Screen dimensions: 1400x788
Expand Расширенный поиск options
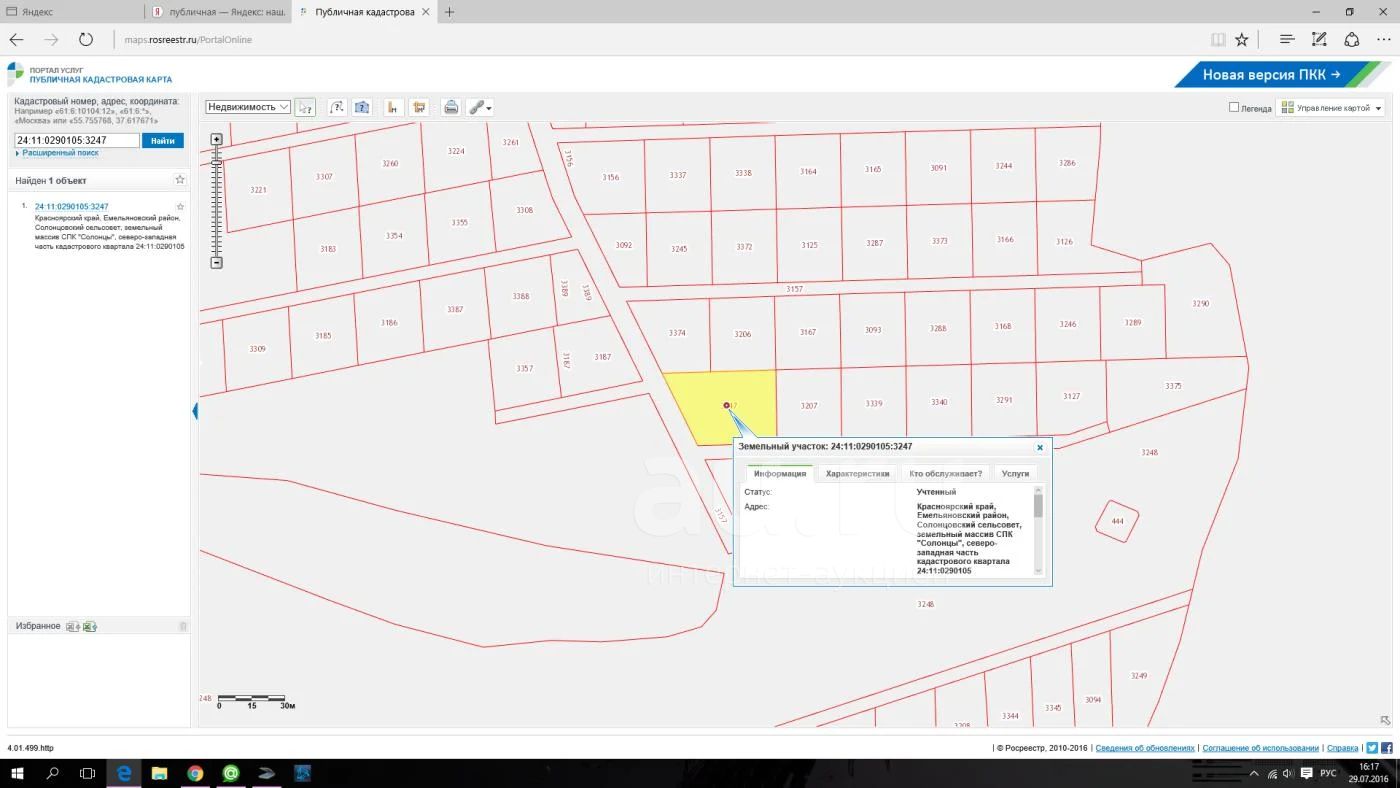coord(60,153)
